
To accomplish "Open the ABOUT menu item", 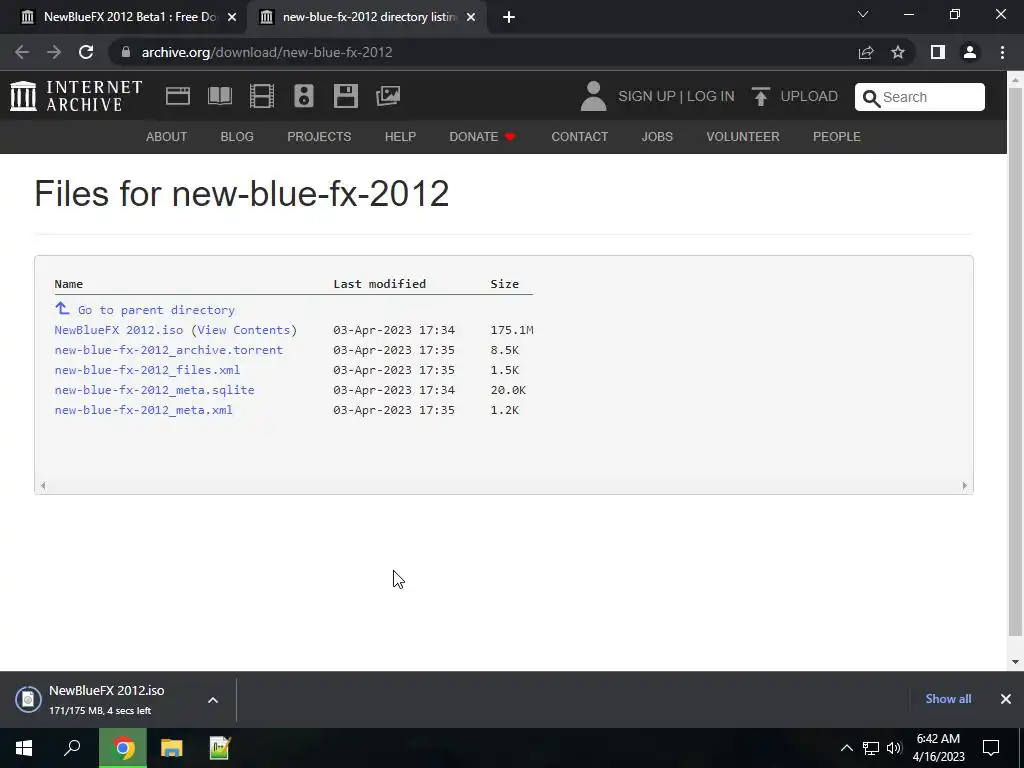I will tap(167, 136).
